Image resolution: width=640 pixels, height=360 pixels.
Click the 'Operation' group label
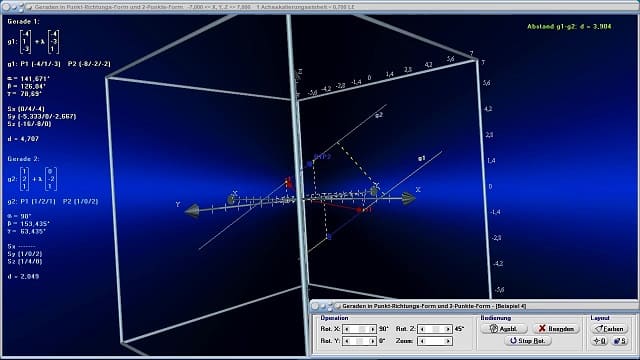click(x=334, y=318)
